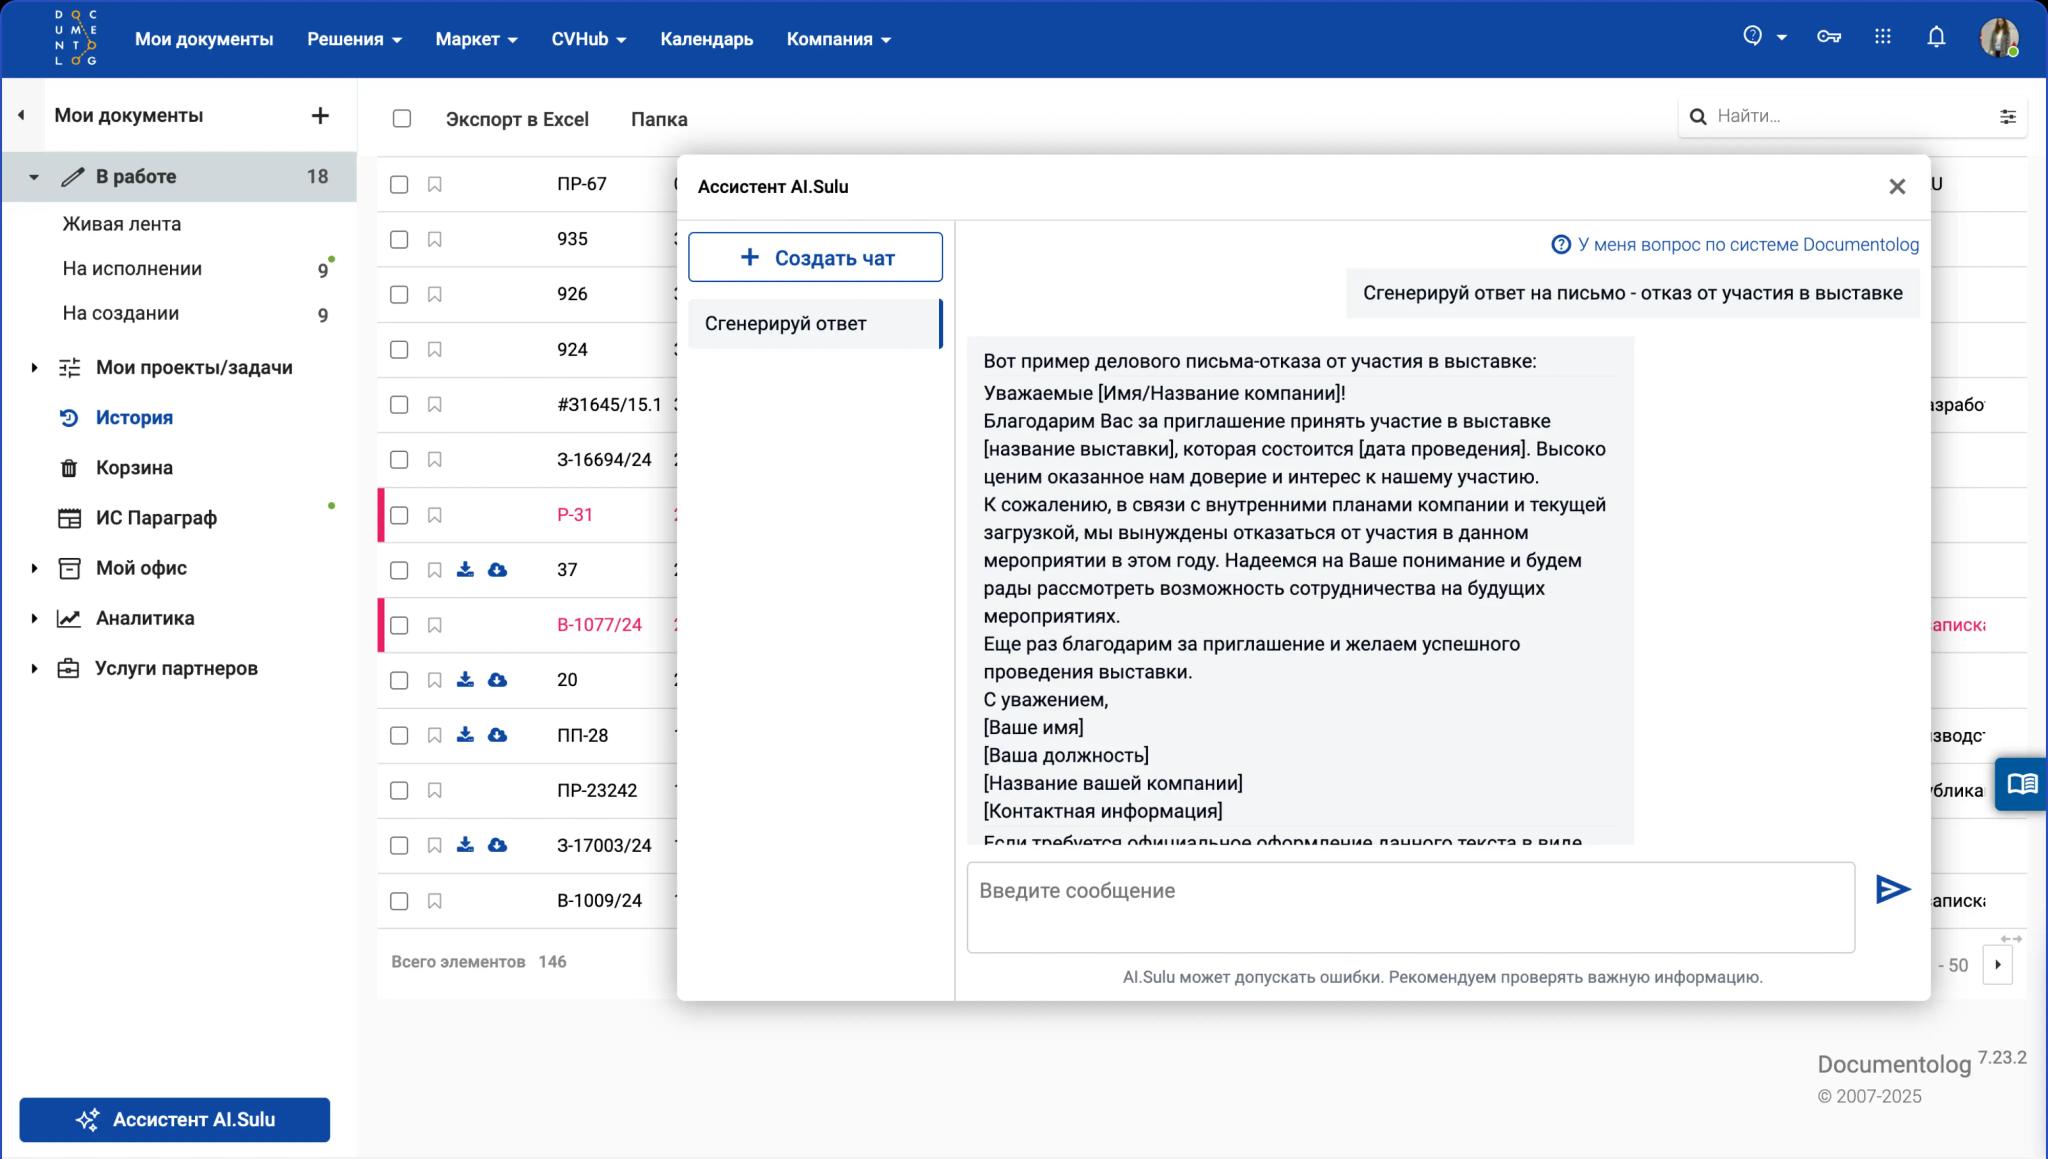The height and width of the screenshot is (1159, 2048).
Task: Expand the Мой офис tree item
Action: click(x=34, y=568)
